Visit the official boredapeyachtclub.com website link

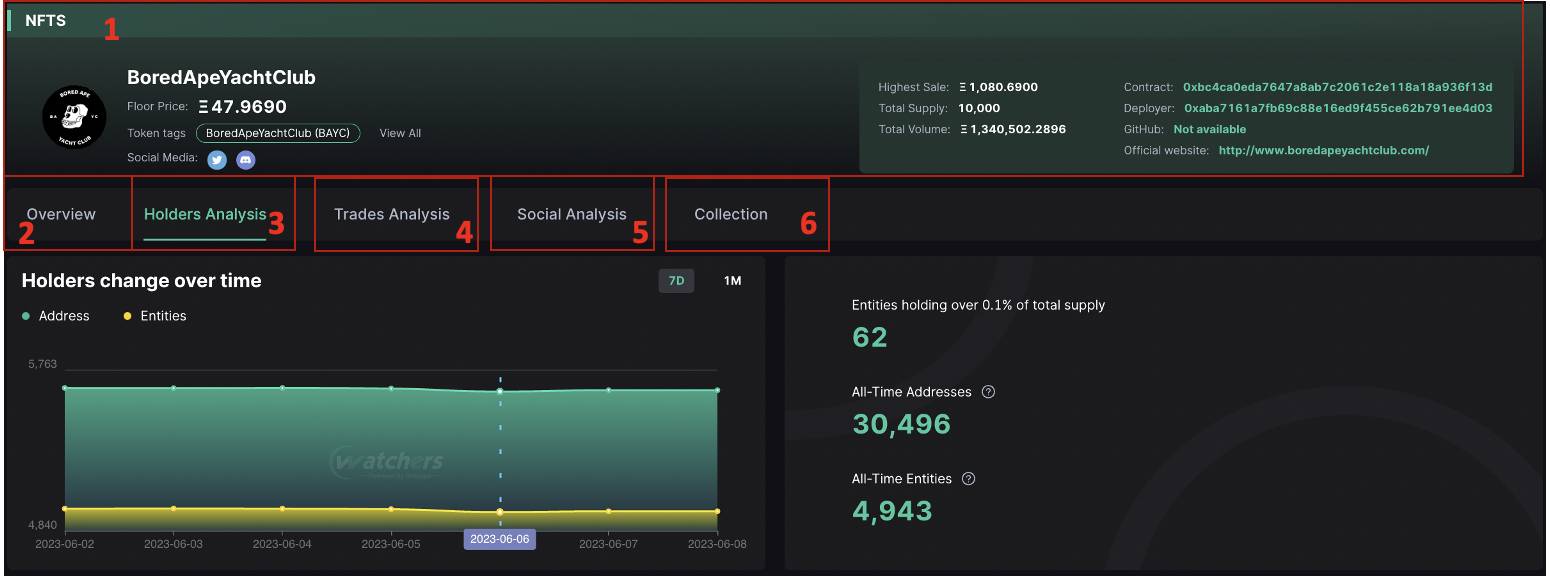click(1324, 150)
